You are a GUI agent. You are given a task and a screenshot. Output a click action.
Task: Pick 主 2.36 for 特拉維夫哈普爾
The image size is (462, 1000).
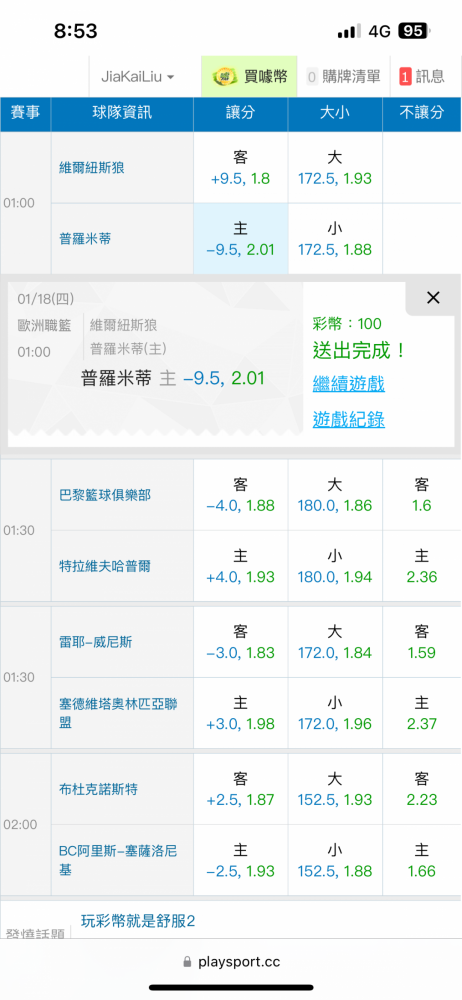coord(422,566)
